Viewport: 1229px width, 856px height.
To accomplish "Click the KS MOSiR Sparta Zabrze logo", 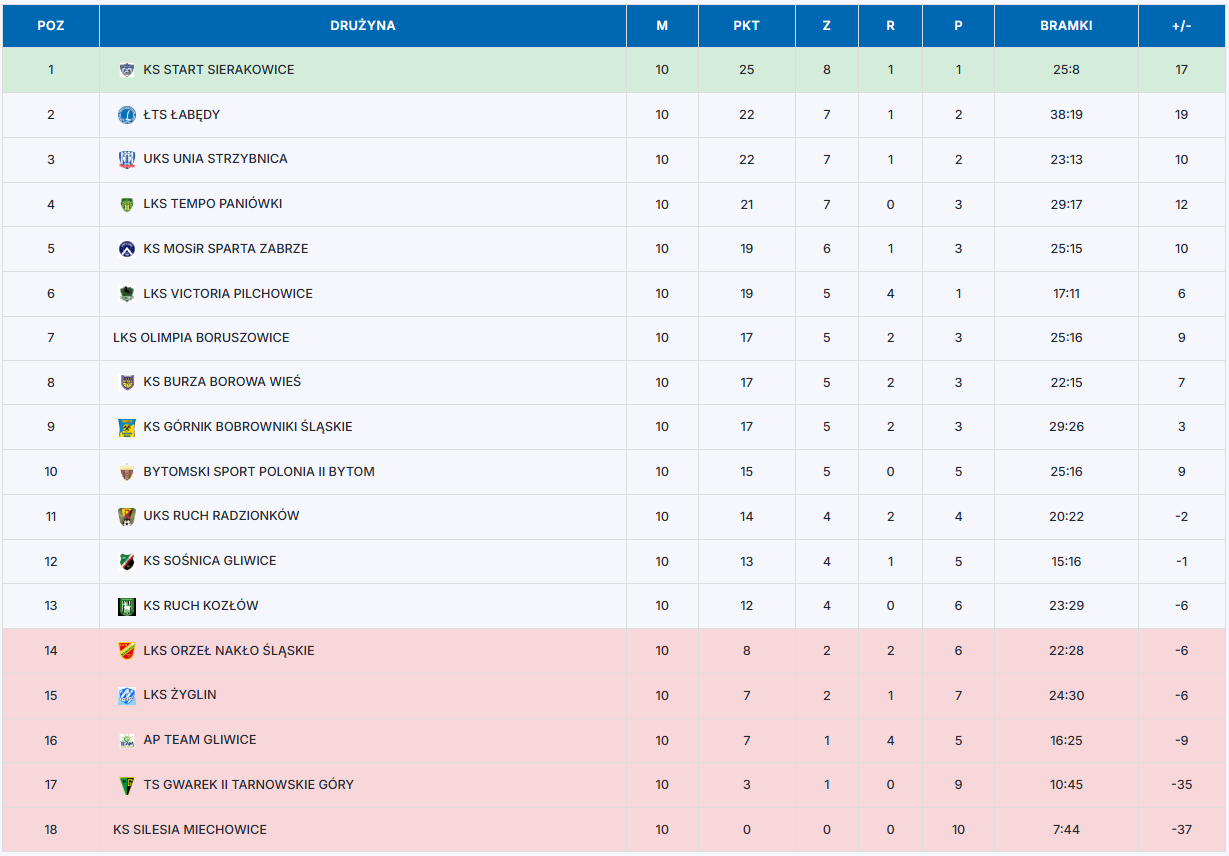I will (126, 249).
